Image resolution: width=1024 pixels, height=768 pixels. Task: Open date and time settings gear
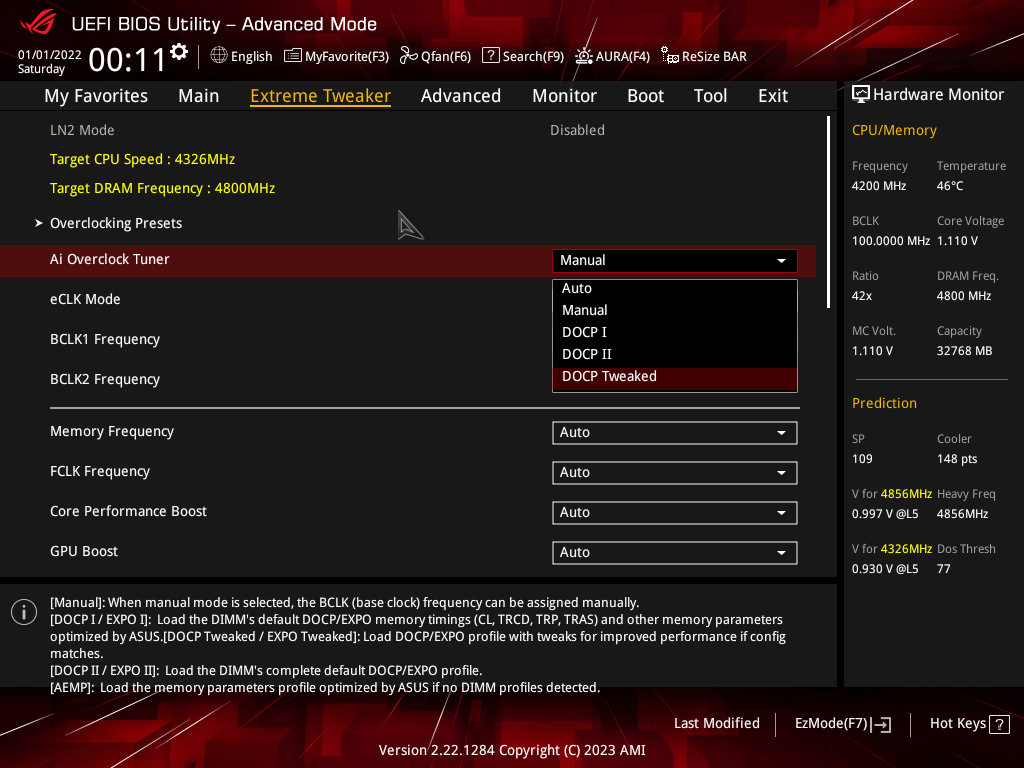(179, 52)
